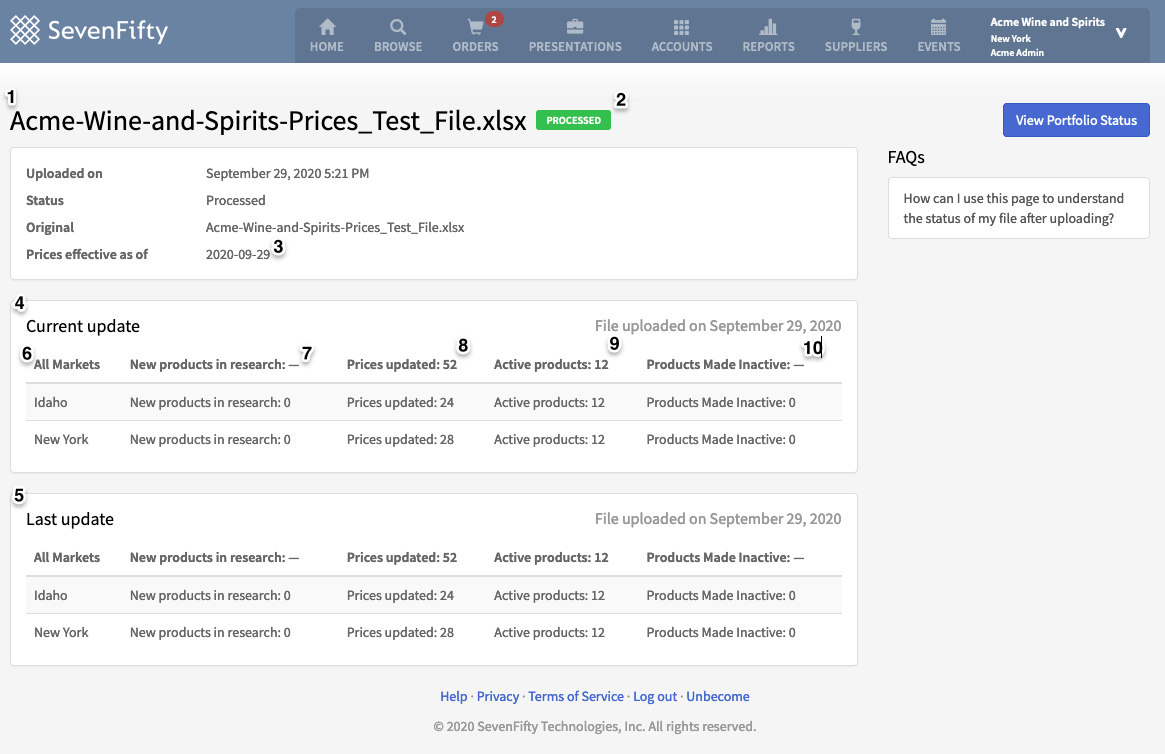This screenshot has width=1165, height=754.
Task: Open the Suppliers lightbulb icon
Action: pos(855,29)
